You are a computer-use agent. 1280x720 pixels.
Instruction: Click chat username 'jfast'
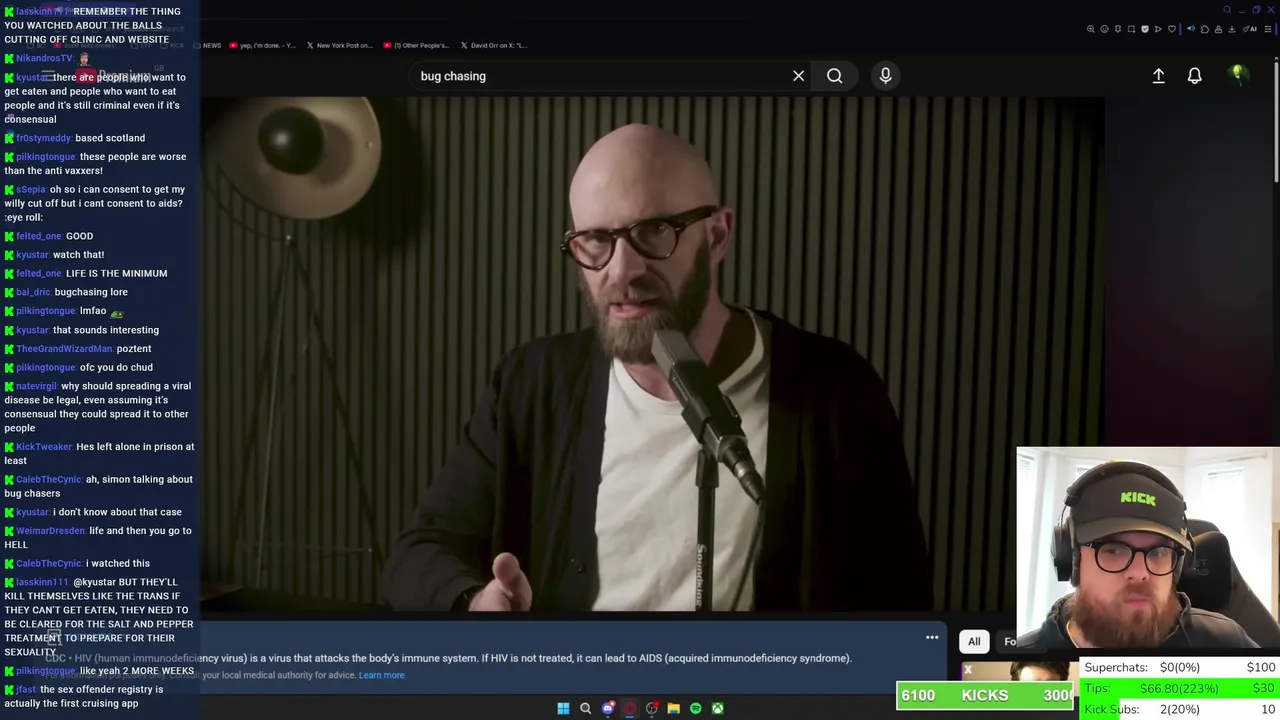[x=26, y=689]
